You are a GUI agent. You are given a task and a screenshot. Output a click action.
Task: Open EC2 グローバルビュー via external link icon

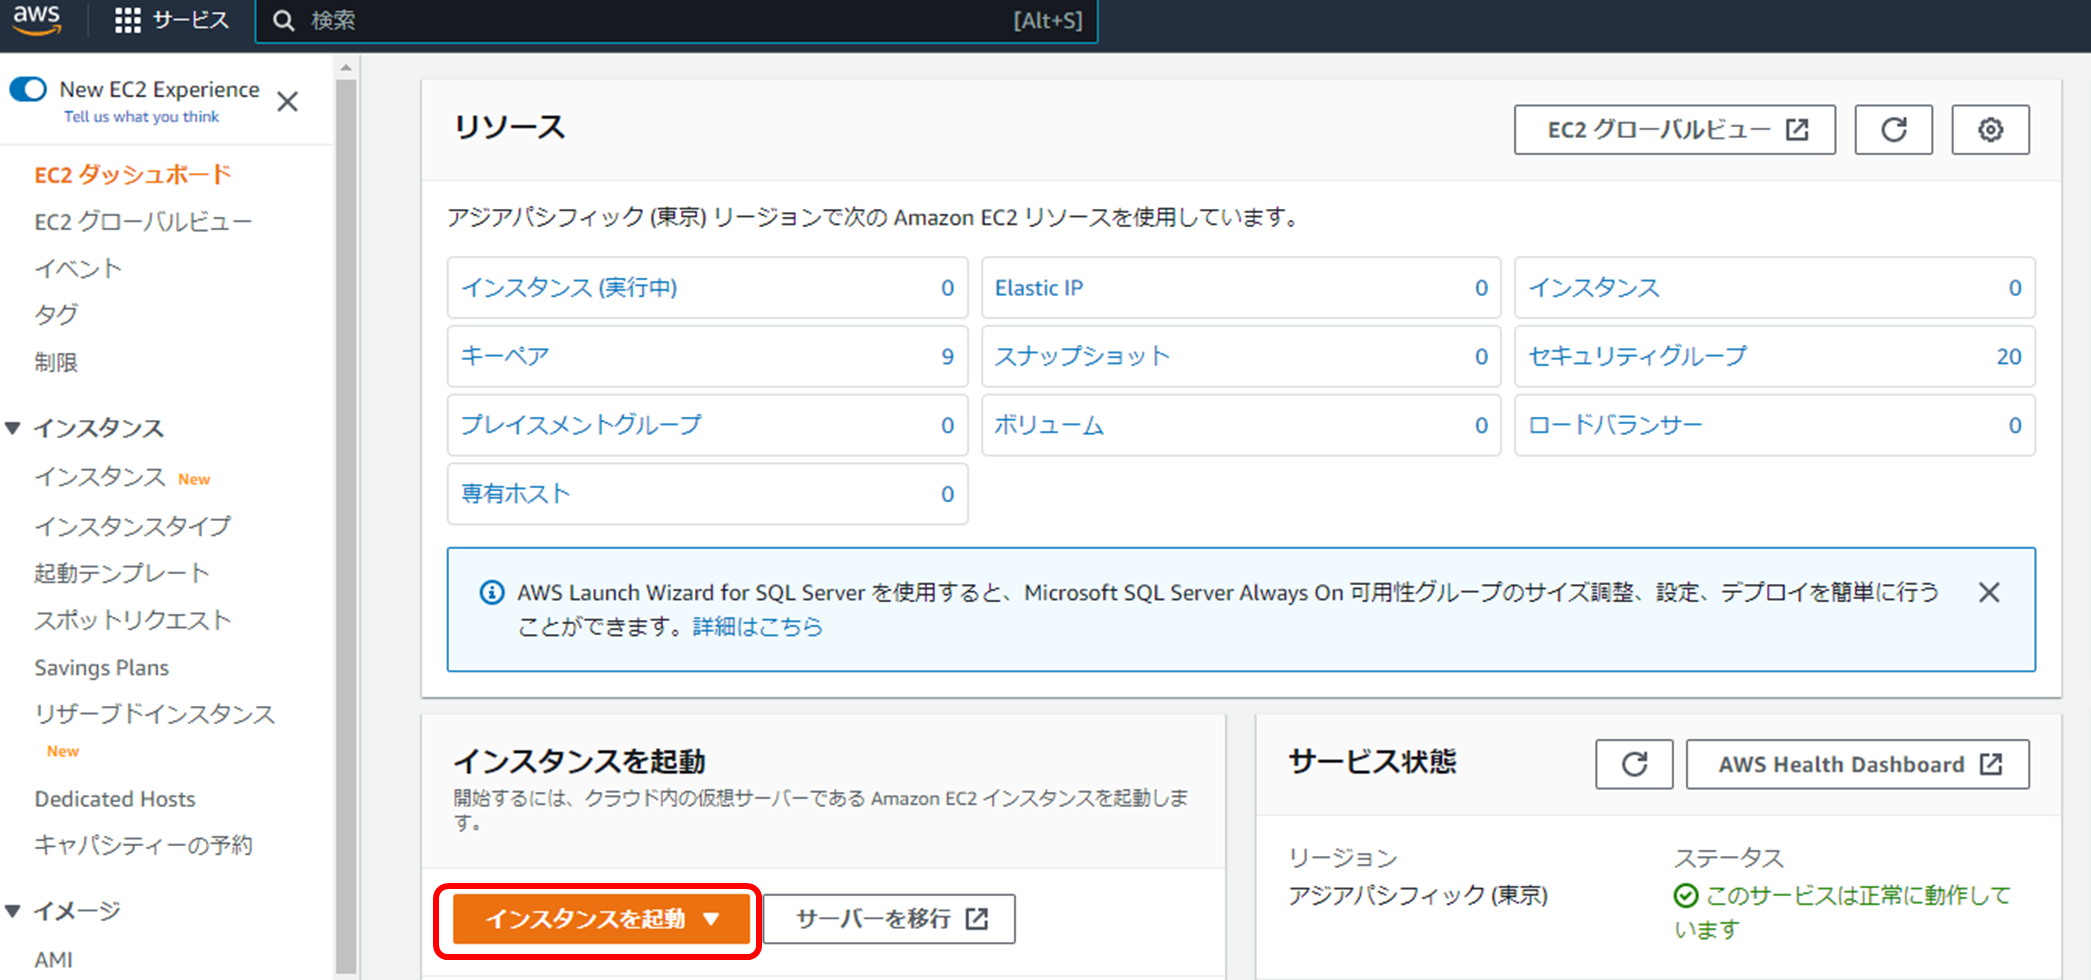1798,128
